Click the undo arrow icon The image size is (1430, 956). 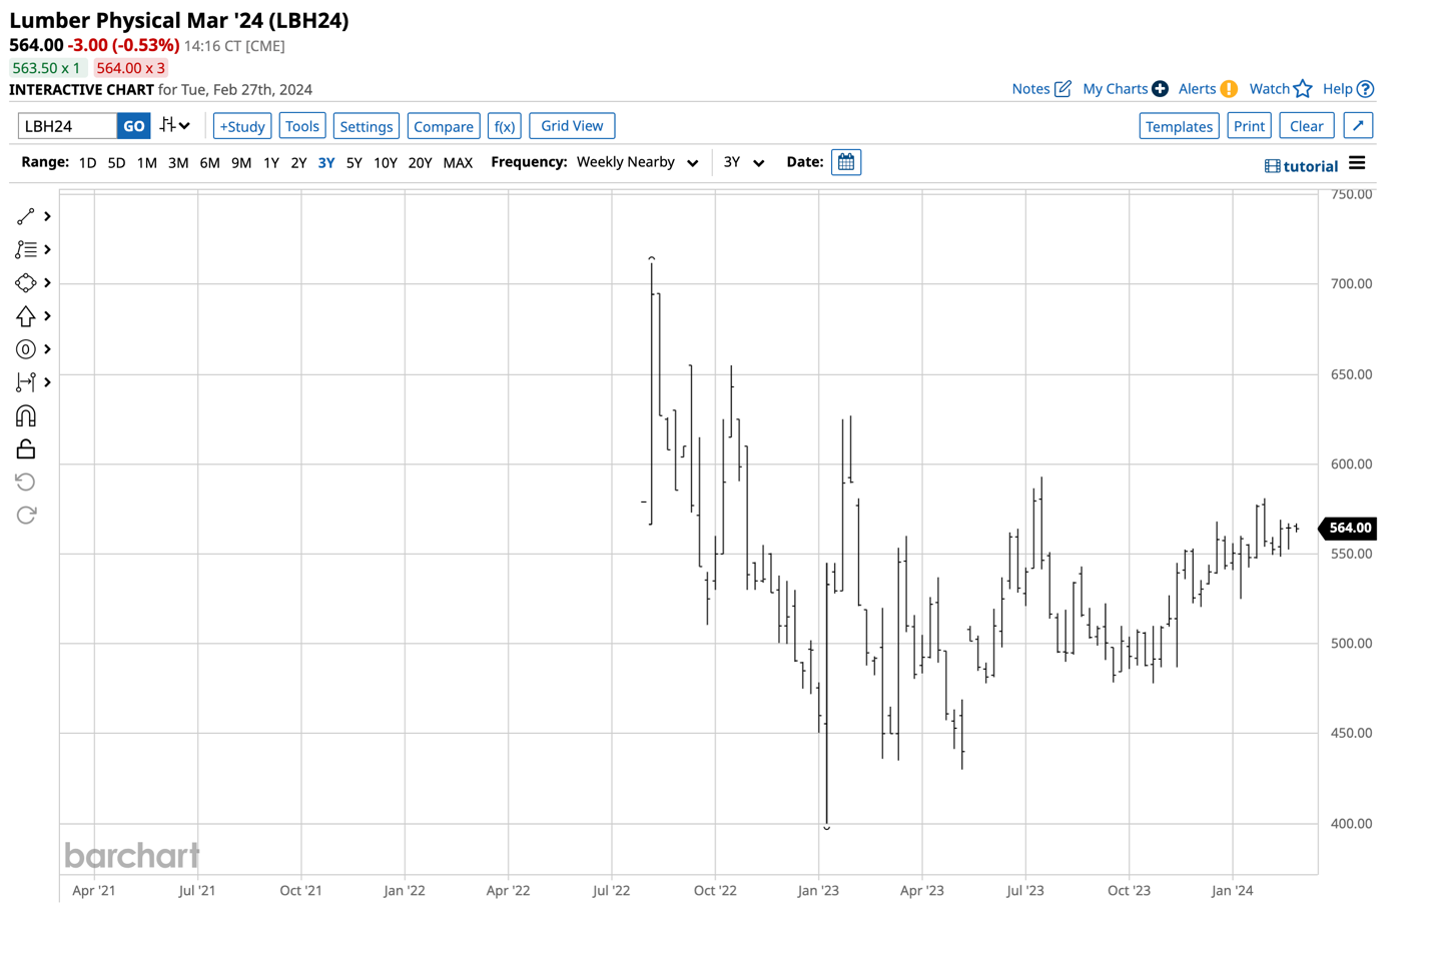click(x=26, y=482)
